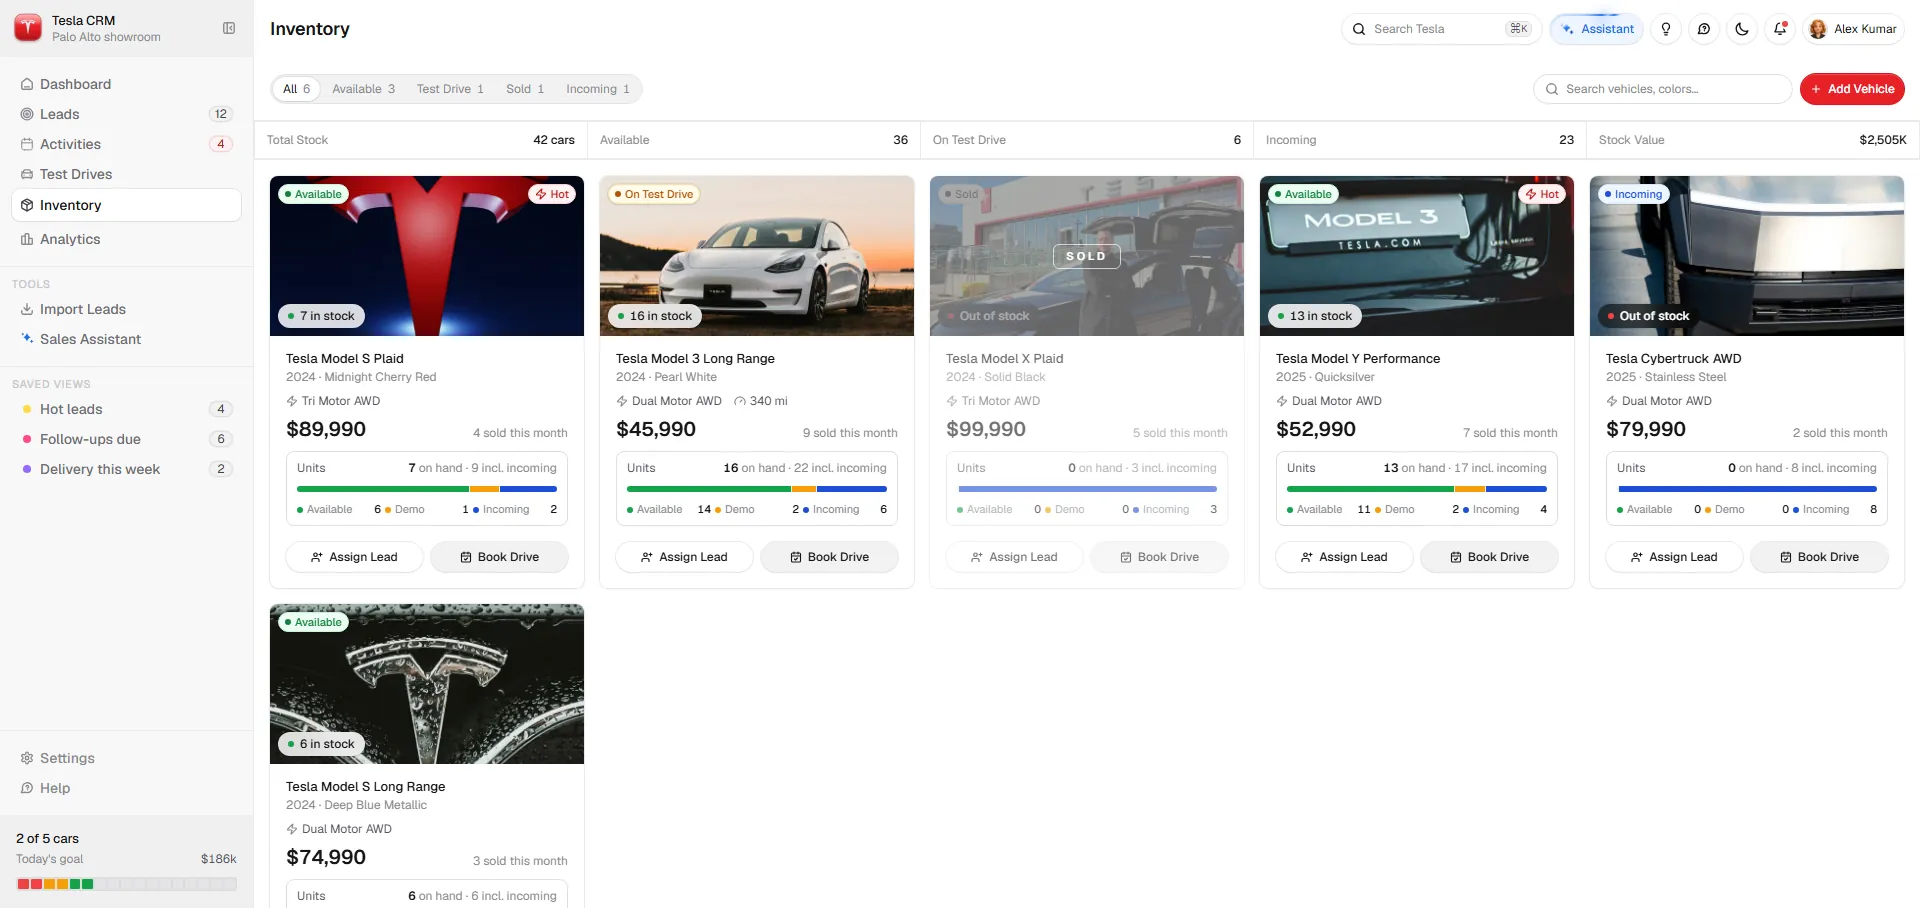The image size is (1920, 908).
Task: Click today's goal progress bar
Action: [x=126, y=884]
